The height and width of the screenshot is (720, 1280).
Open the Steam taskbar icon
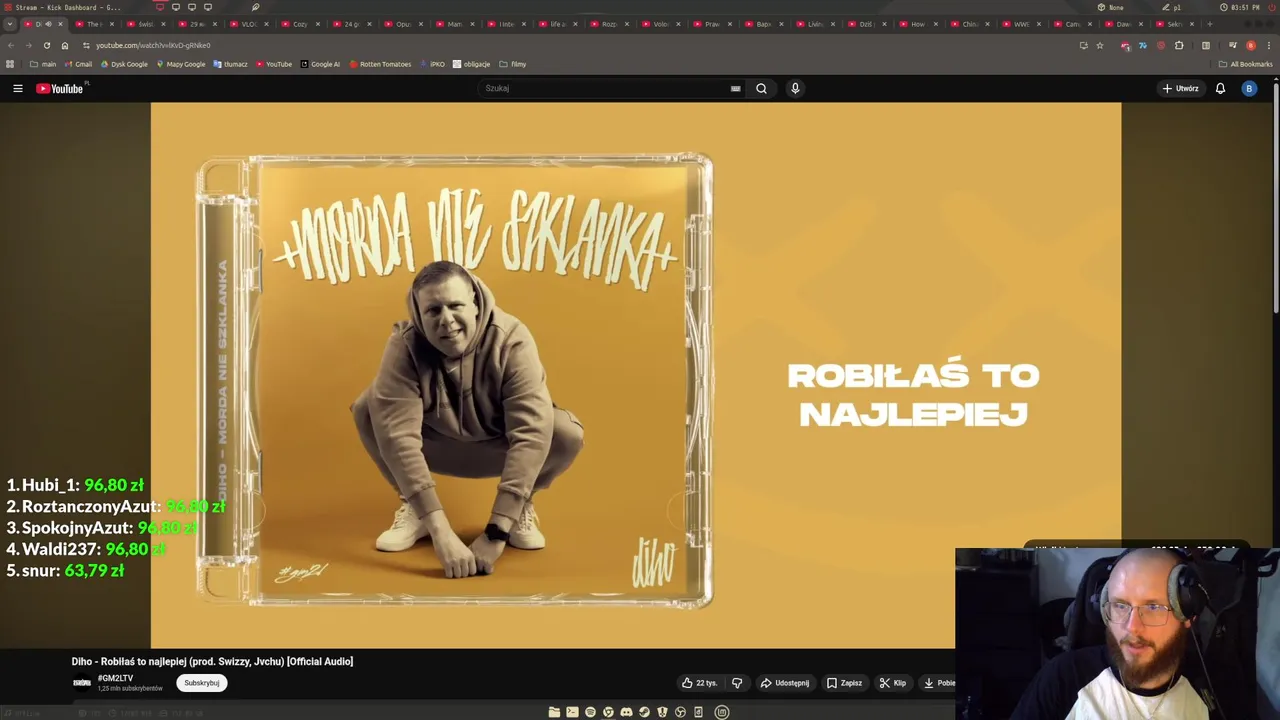[x=644, y=712]
